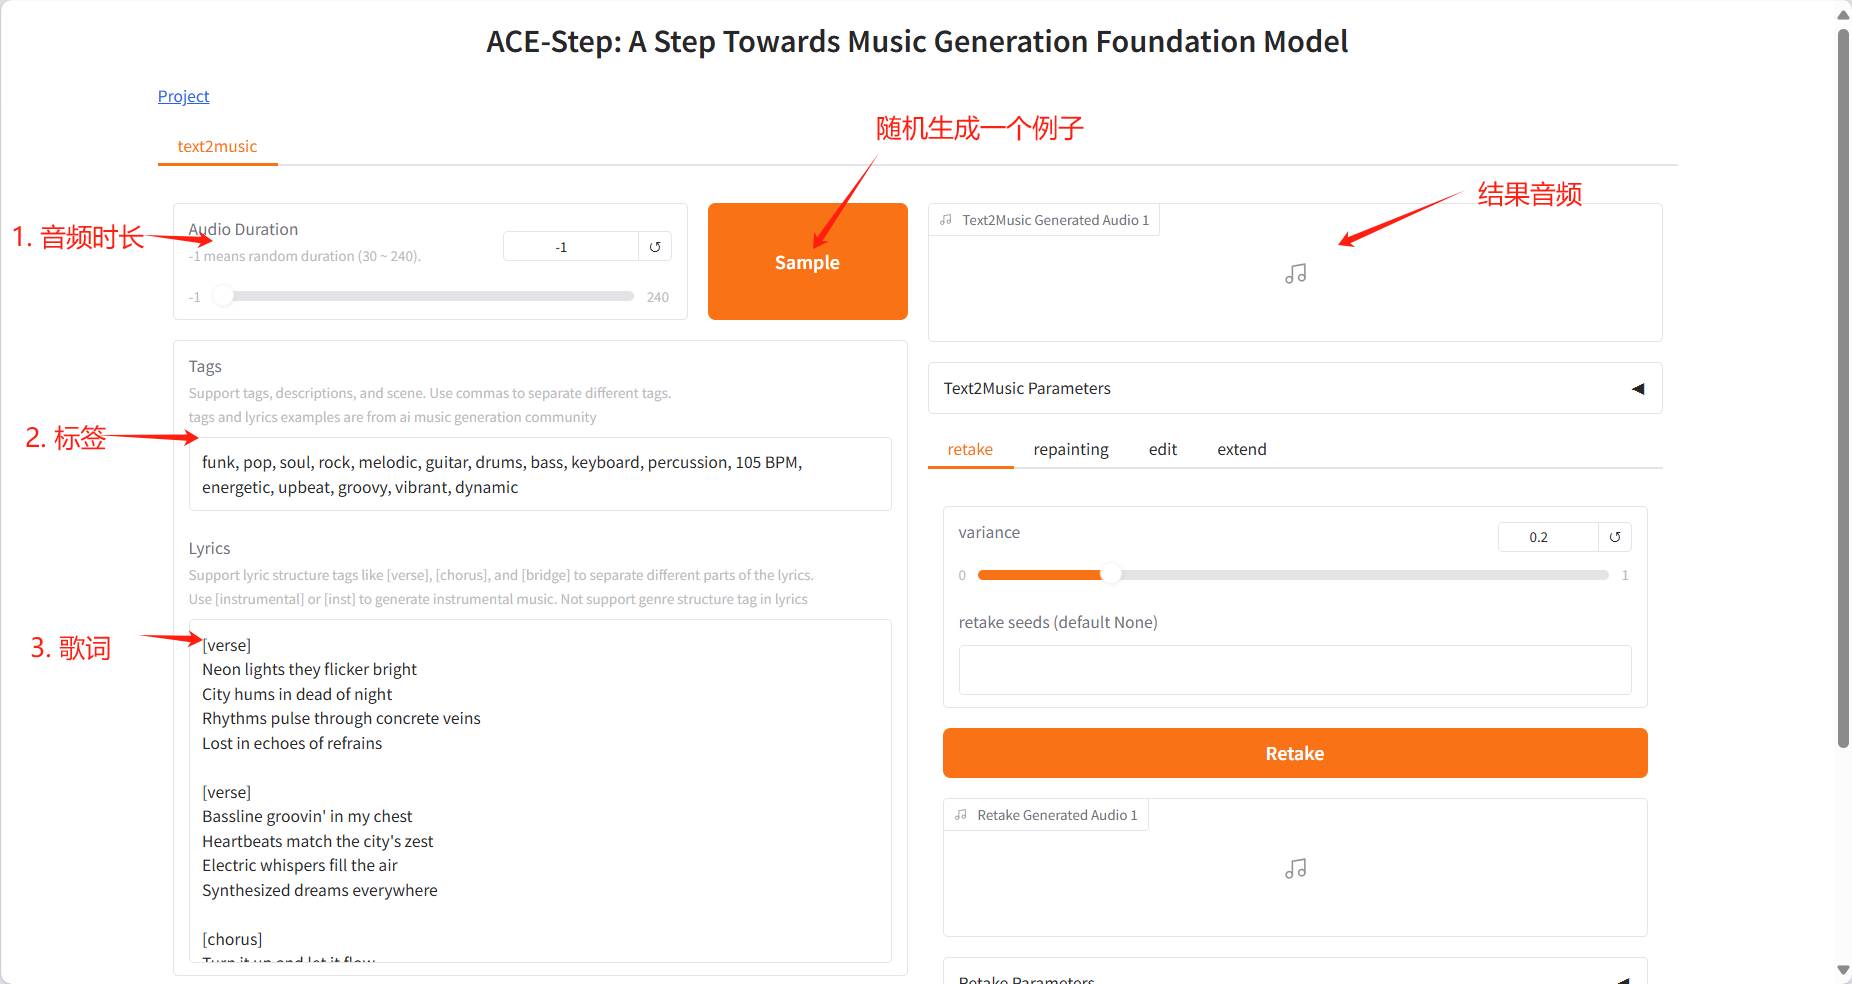Open the Project link
Image resolution: width=1852 pixels, height=984 pixels.
click(183, 96)
